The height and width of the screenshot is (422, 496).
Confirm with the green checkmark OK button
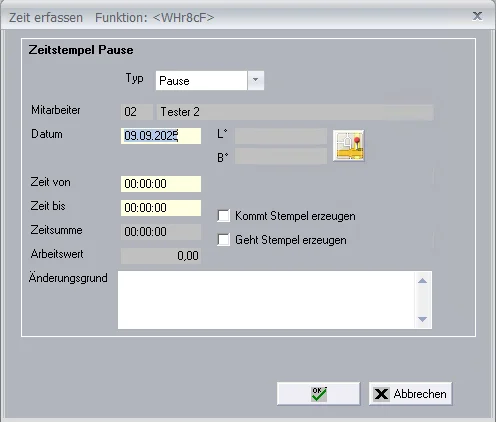318,394
